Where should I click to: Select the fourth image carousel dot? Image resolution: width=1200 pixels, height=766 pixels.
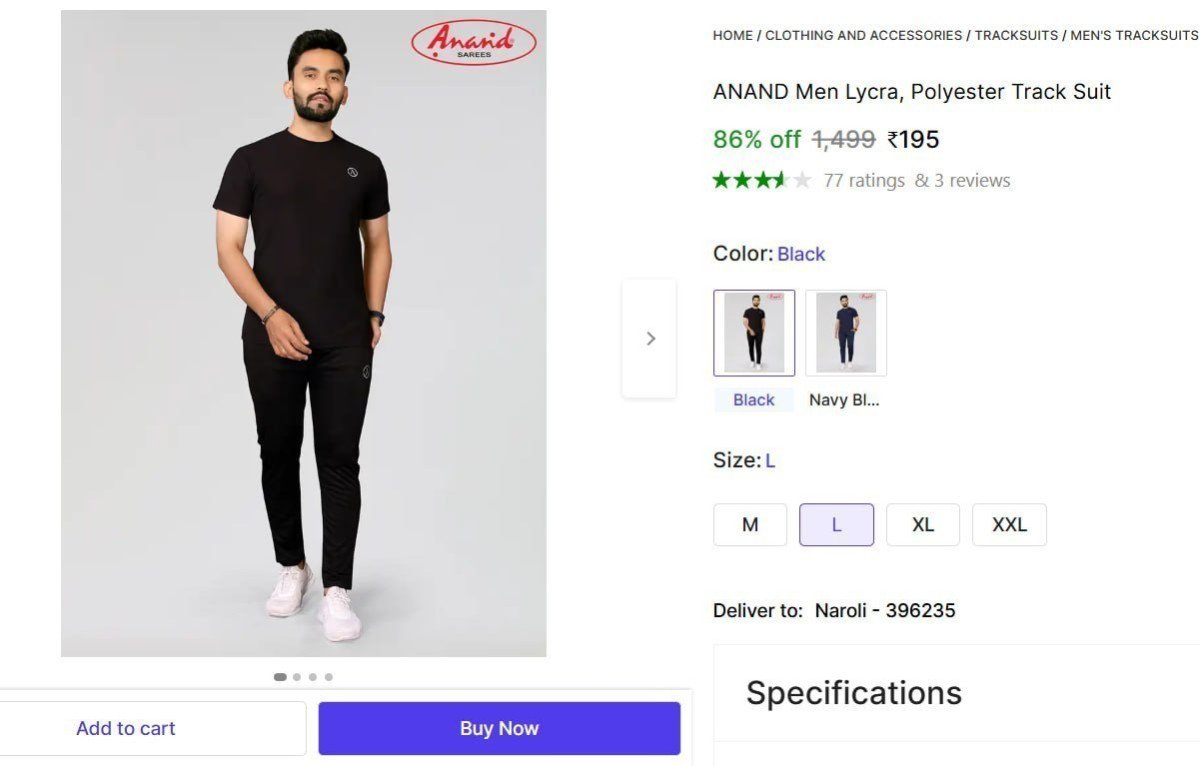pyautogui.click(x=329, y=677)
